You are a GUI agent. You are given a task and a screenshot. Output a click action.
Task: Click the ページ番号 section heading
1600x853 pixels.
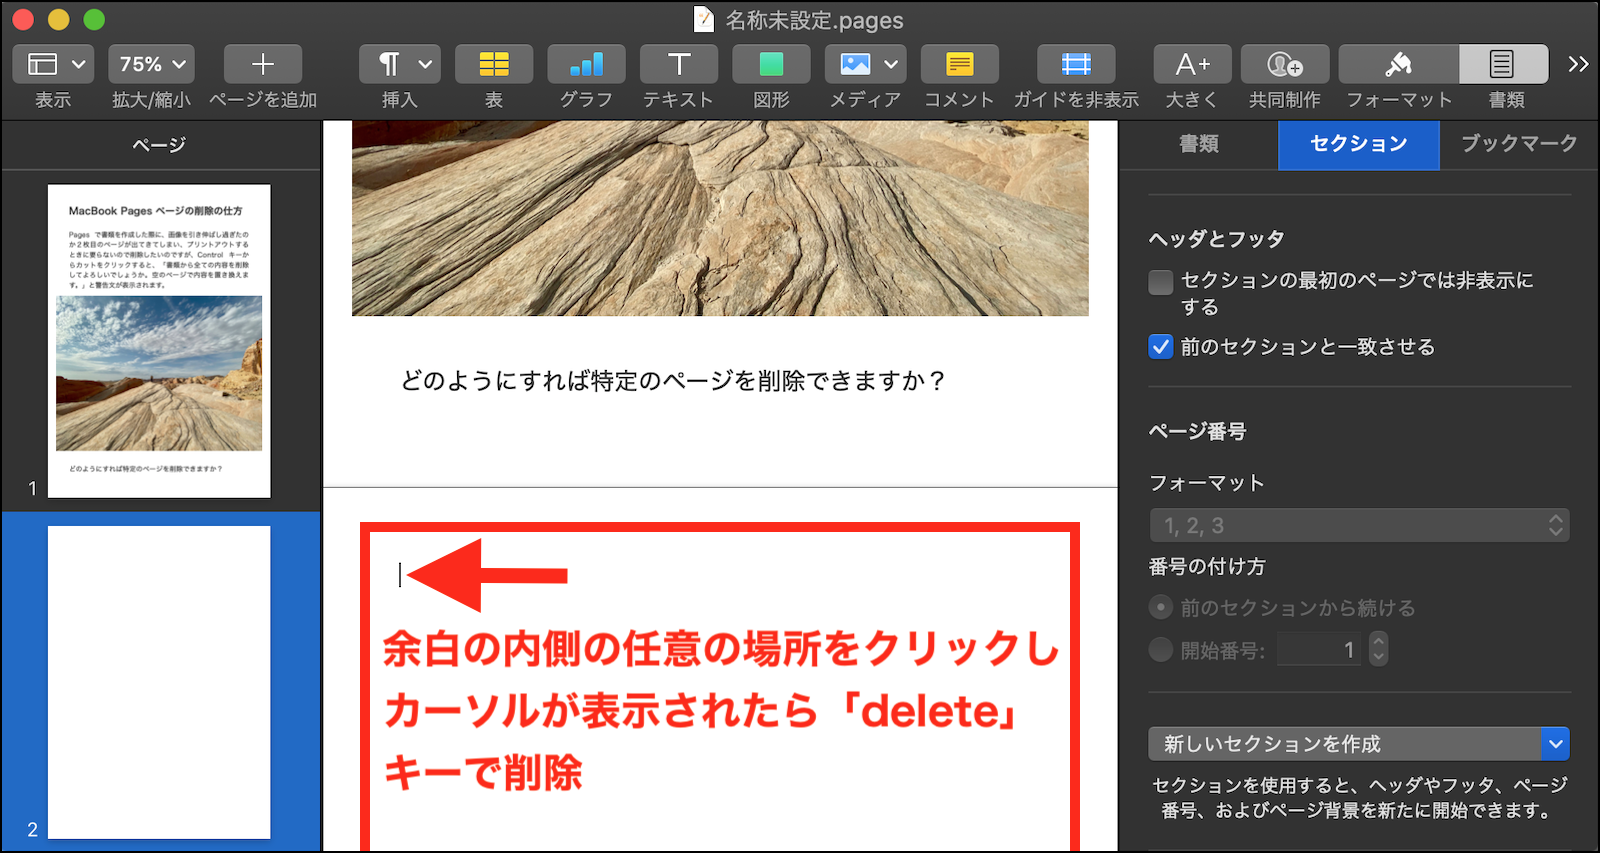point(1198,432)
